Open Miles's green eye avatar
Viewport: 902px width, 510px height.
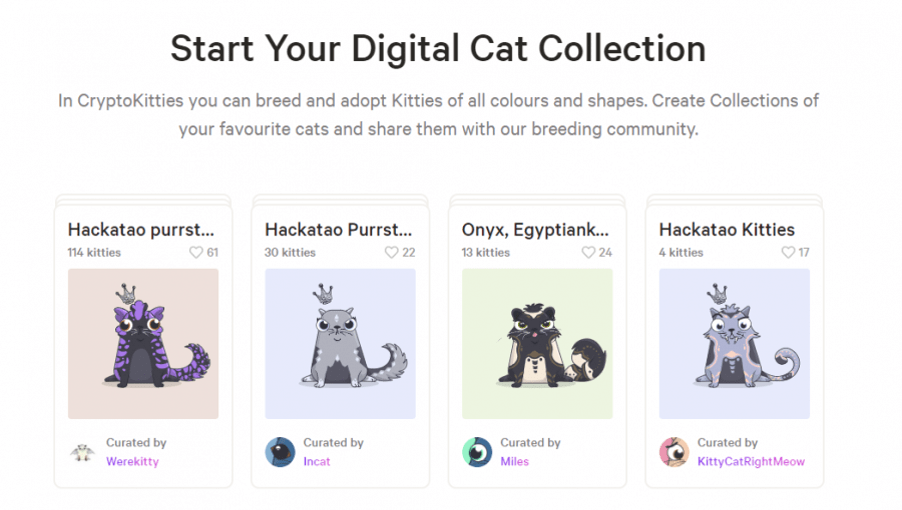point(477,452)
